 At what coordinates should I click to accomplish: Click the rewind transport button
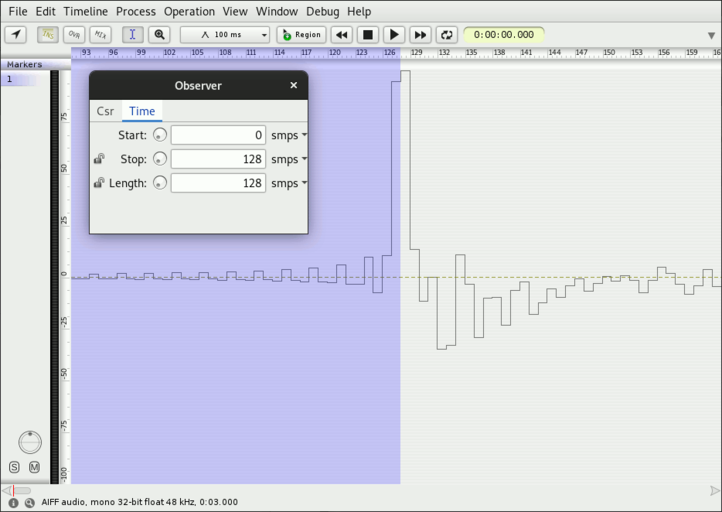pyautogui.click(x=342, y=35)
